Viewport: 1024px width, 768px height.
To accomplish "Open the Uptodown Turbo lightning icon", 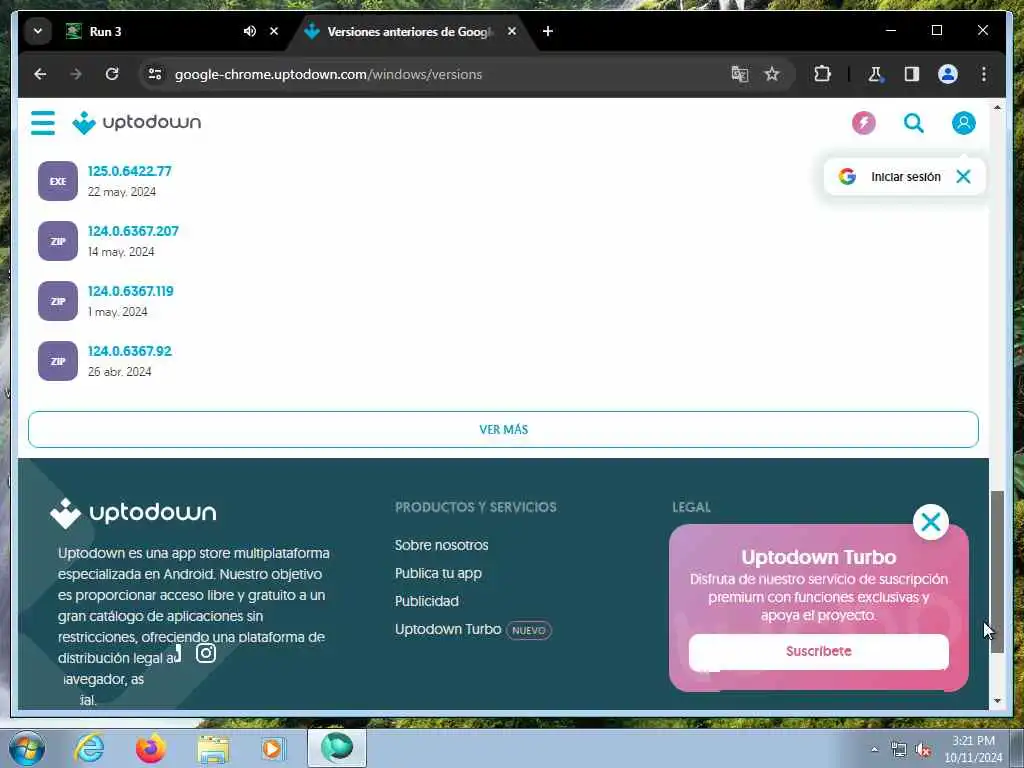I will (x=863, y=123).
